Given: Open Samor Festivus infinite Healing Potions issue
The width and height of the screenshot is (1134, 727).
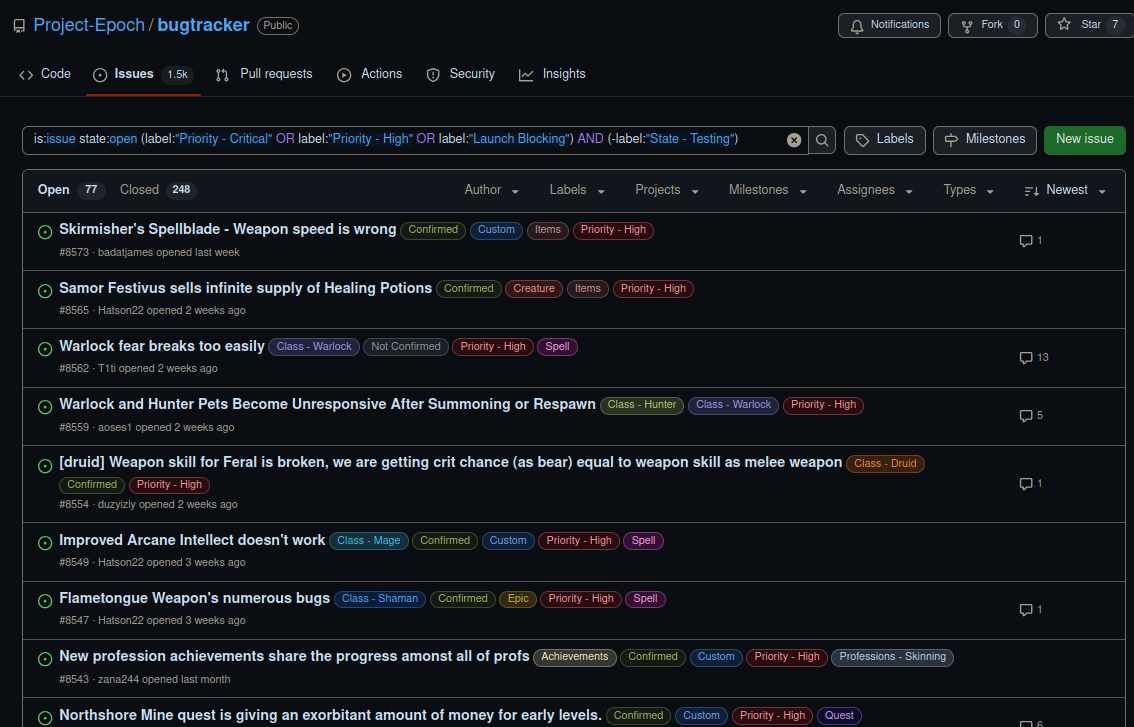Looking at the screenshot, I should click(x=245, y=288).
